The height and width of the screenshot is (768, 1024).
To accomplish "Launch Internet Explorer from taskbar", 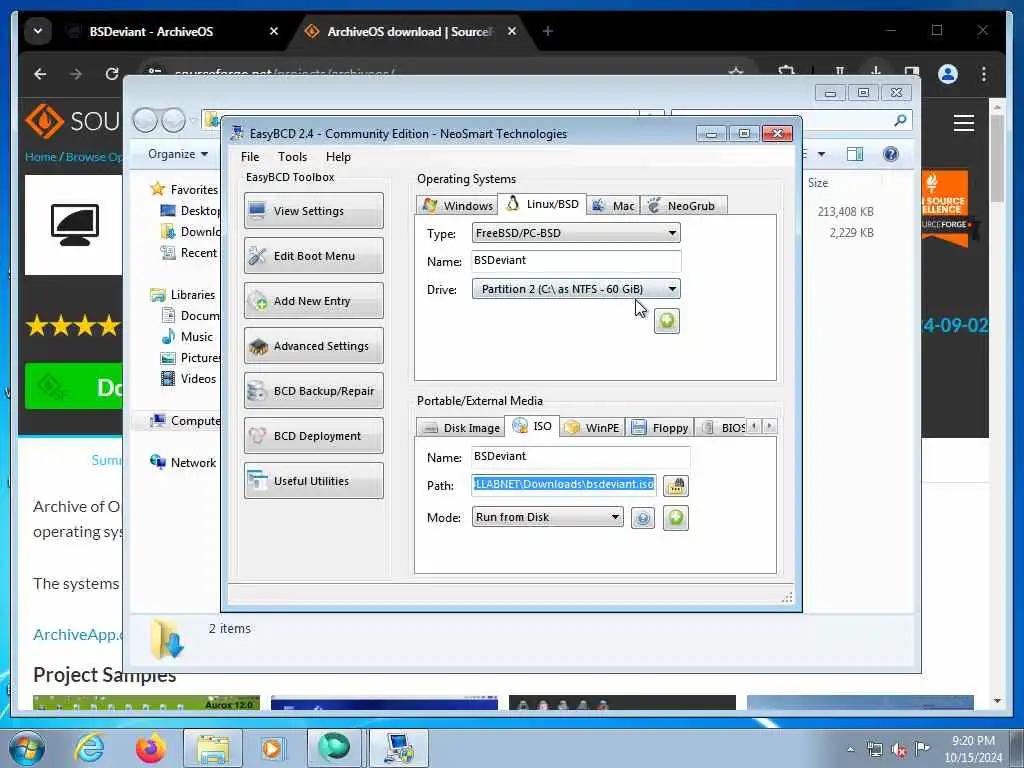I will point(90,748).
